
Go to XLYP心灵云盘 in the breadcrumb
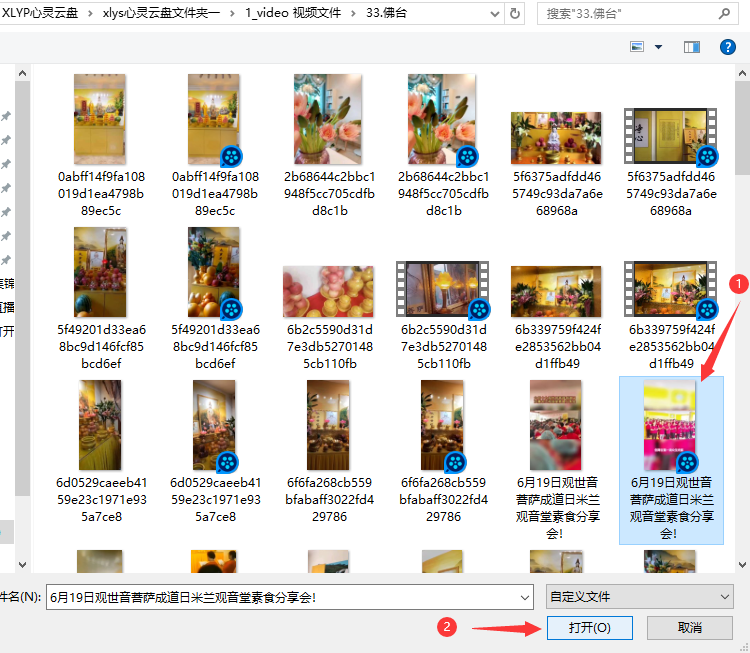[40, 13]
